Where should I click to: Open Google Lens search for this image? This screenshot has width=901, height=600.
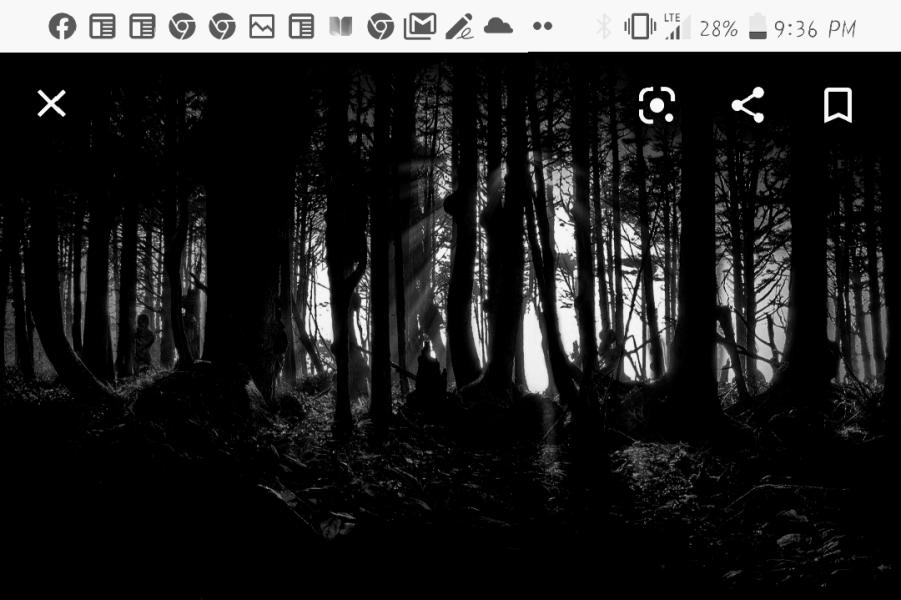pos(657,105)
